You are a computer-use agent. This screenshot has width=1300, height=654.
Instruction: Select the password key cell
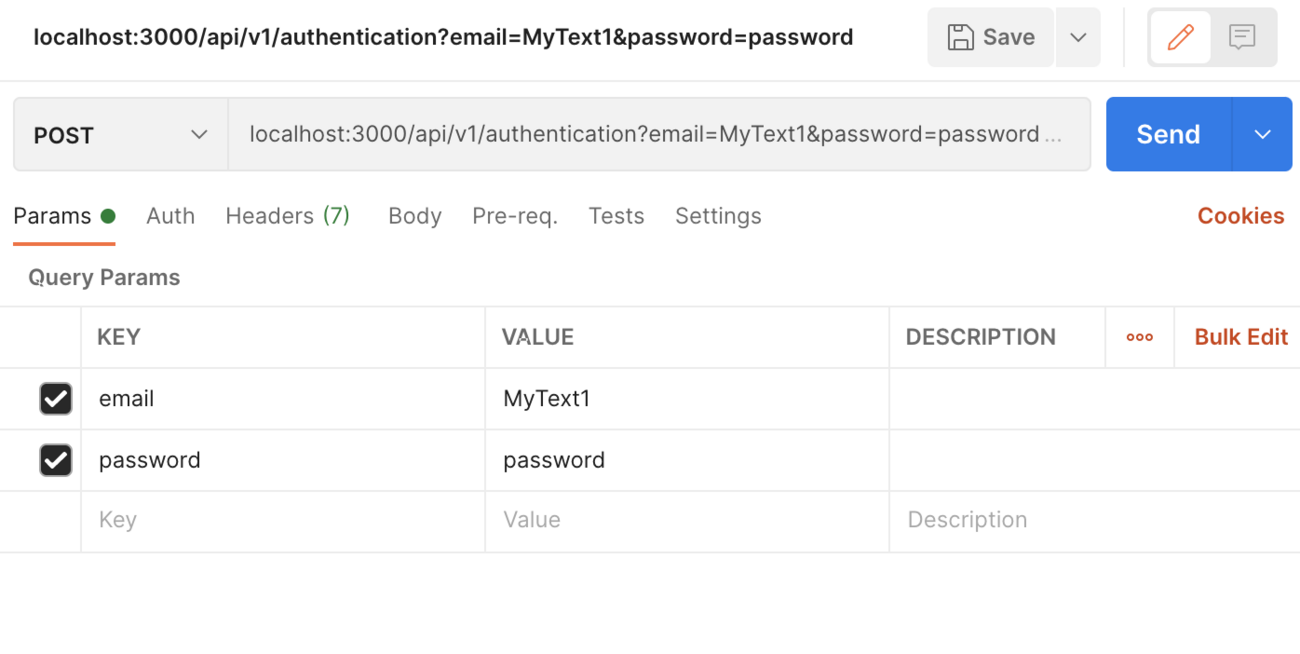[283, 460]
